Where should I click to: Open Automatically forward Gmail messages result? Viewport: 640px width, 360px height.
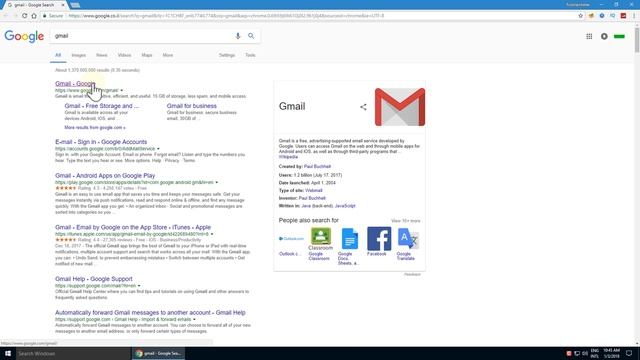click(150, 313)
